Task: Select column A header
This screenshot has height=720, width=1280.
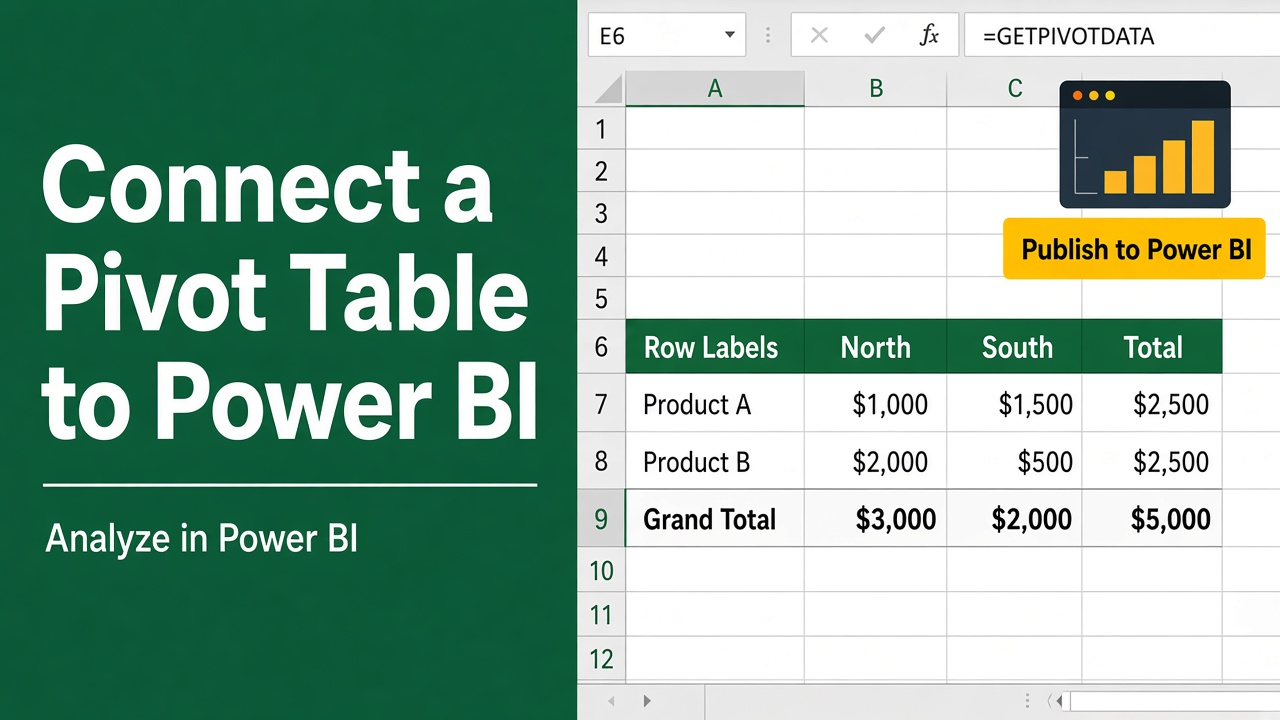Action: click(x=715, y=89)
